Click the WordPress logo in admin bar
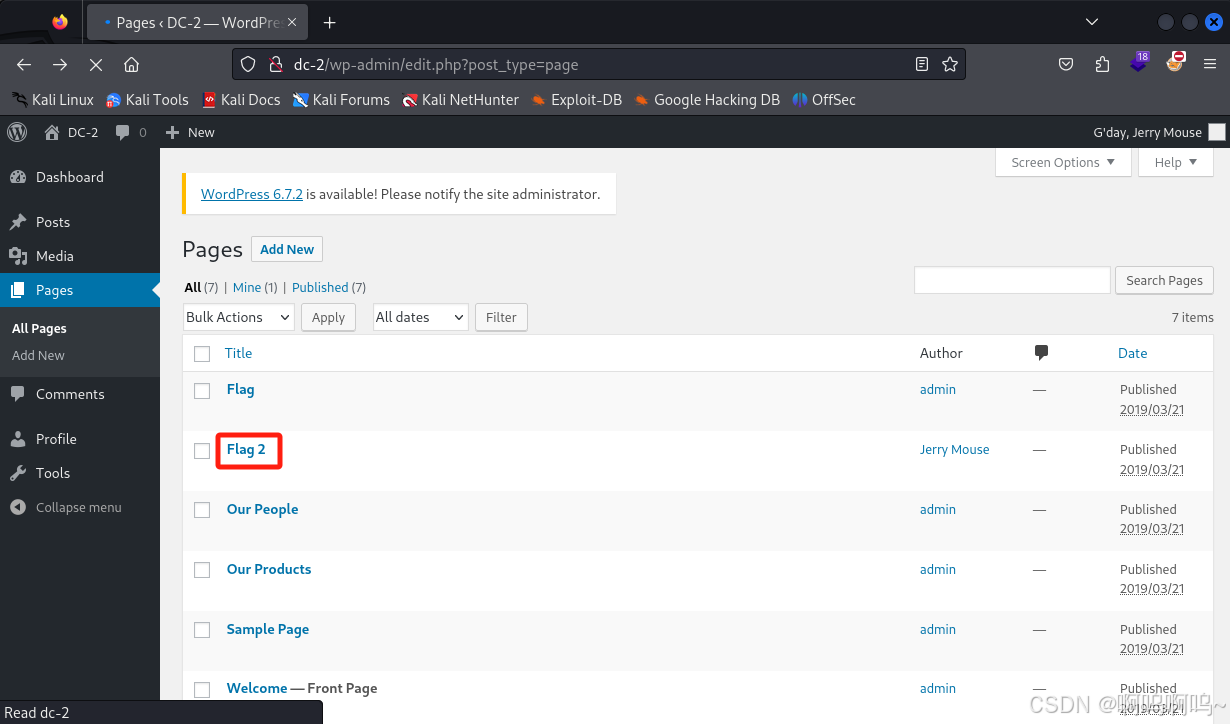The height and width of the screenshot is (724, 1230). coord(17,131)
